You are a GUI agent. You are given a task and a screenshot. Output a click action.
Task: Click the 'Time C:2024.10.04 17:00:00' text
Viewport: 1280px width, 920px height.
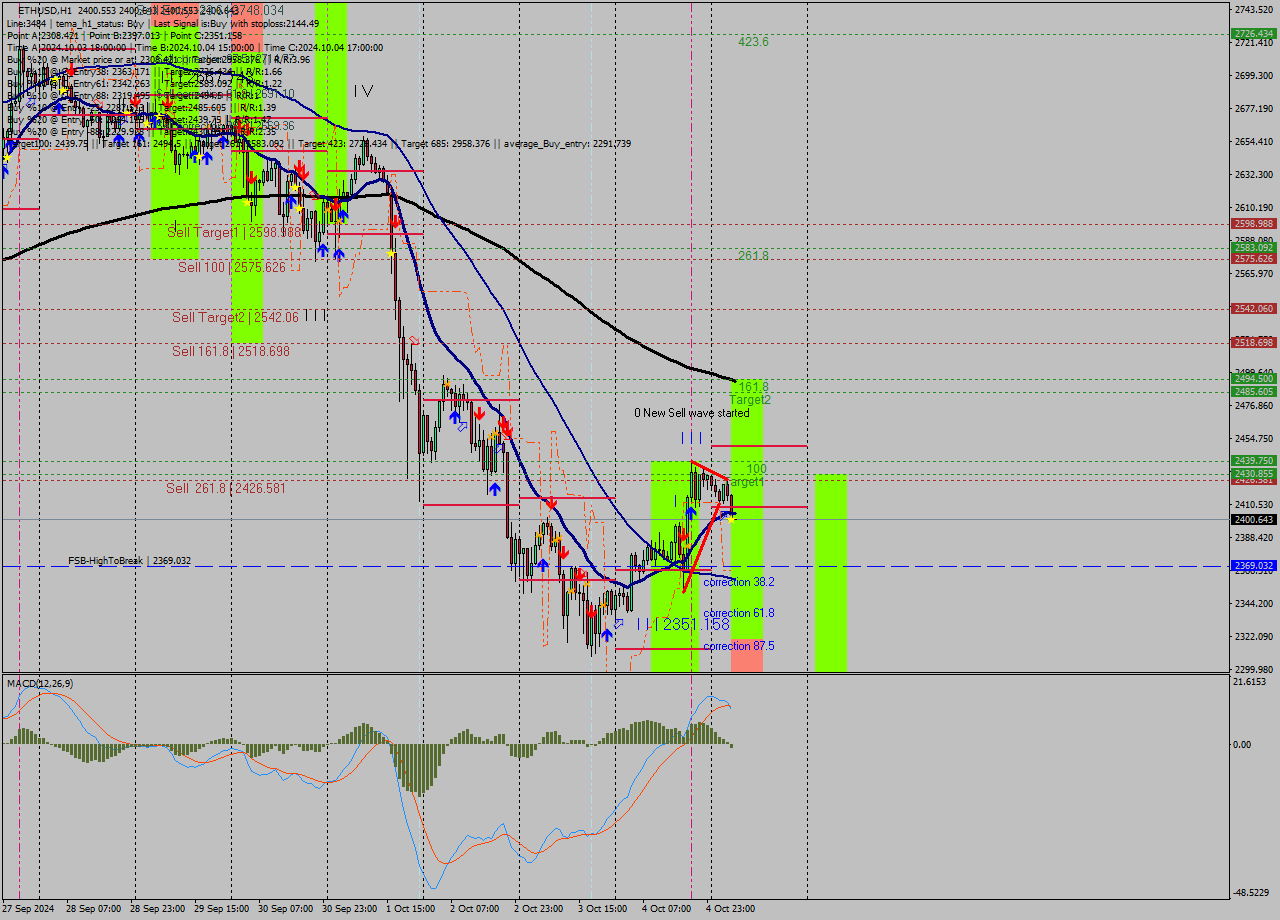tap(322, 47)
